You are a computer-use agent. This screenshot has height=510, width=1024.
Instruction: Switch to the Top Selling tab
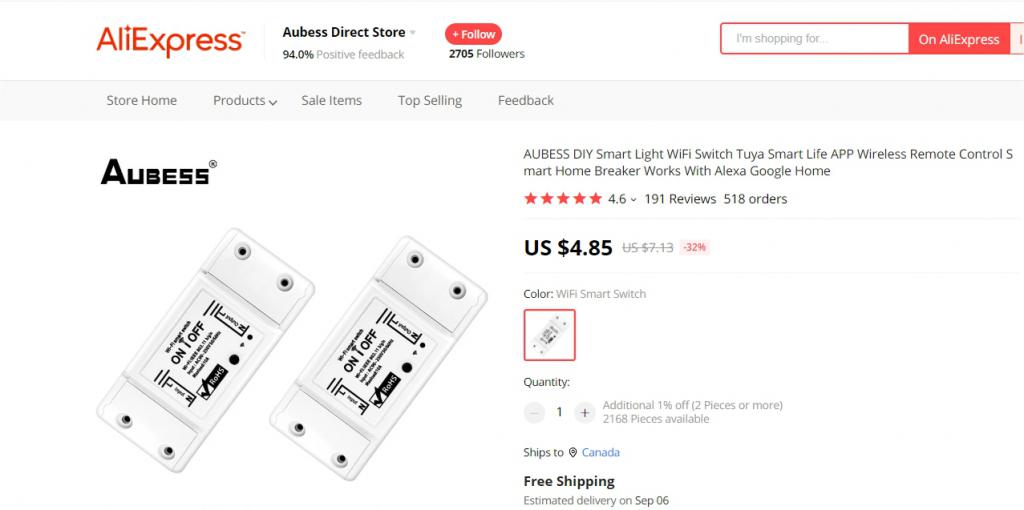tap(430, 100)
